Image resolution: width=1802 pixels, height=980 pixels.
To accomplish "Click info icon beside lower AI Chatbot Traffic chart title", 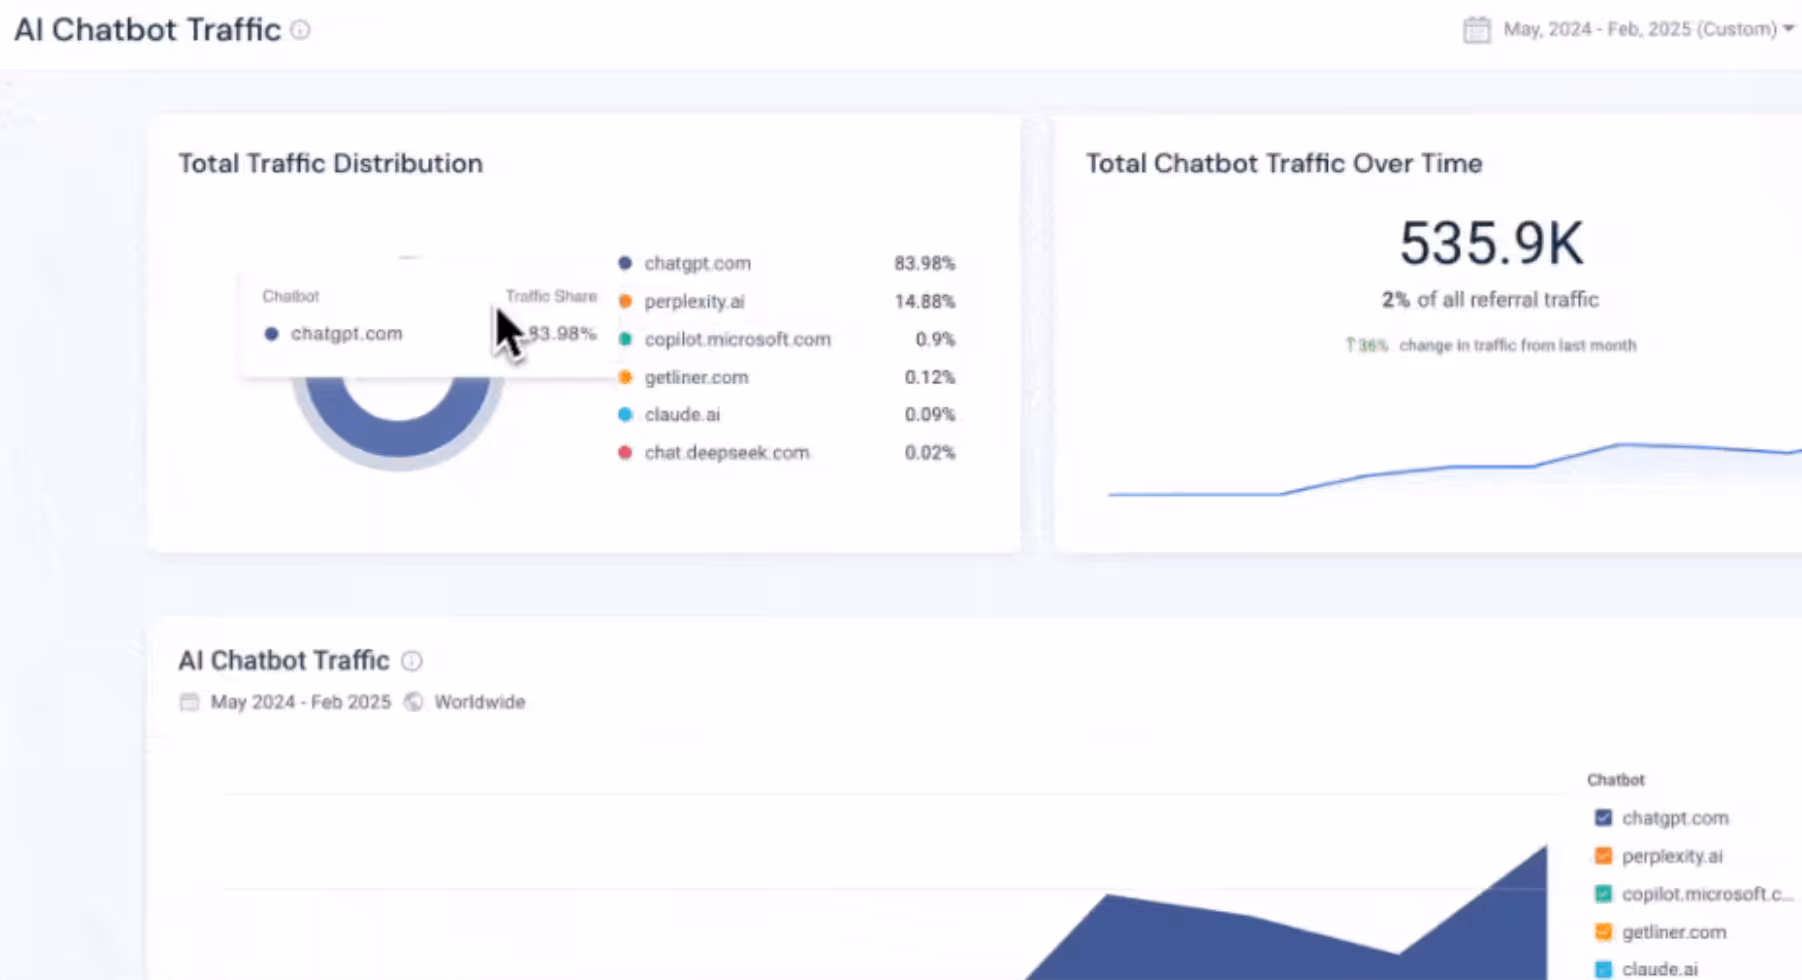I will tap(411, 661).
